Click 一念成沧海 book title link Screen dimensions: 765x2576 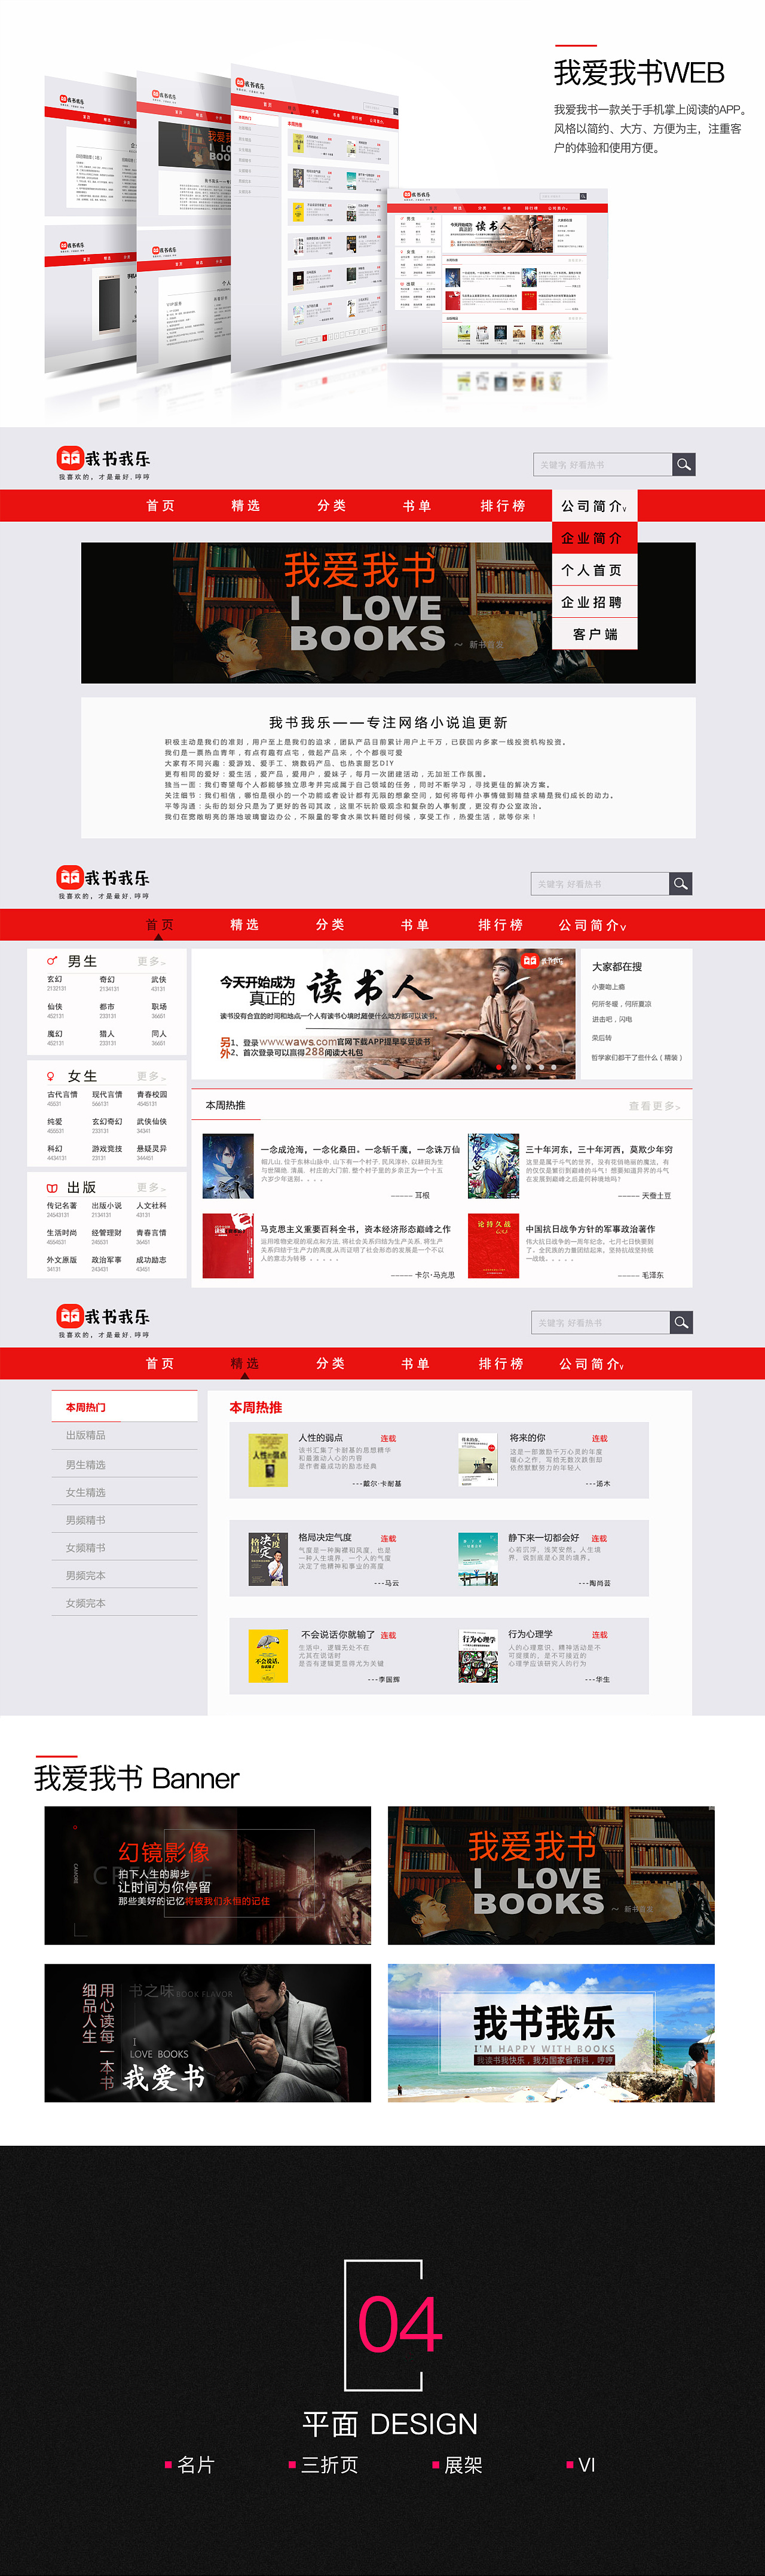[360, 1150]
